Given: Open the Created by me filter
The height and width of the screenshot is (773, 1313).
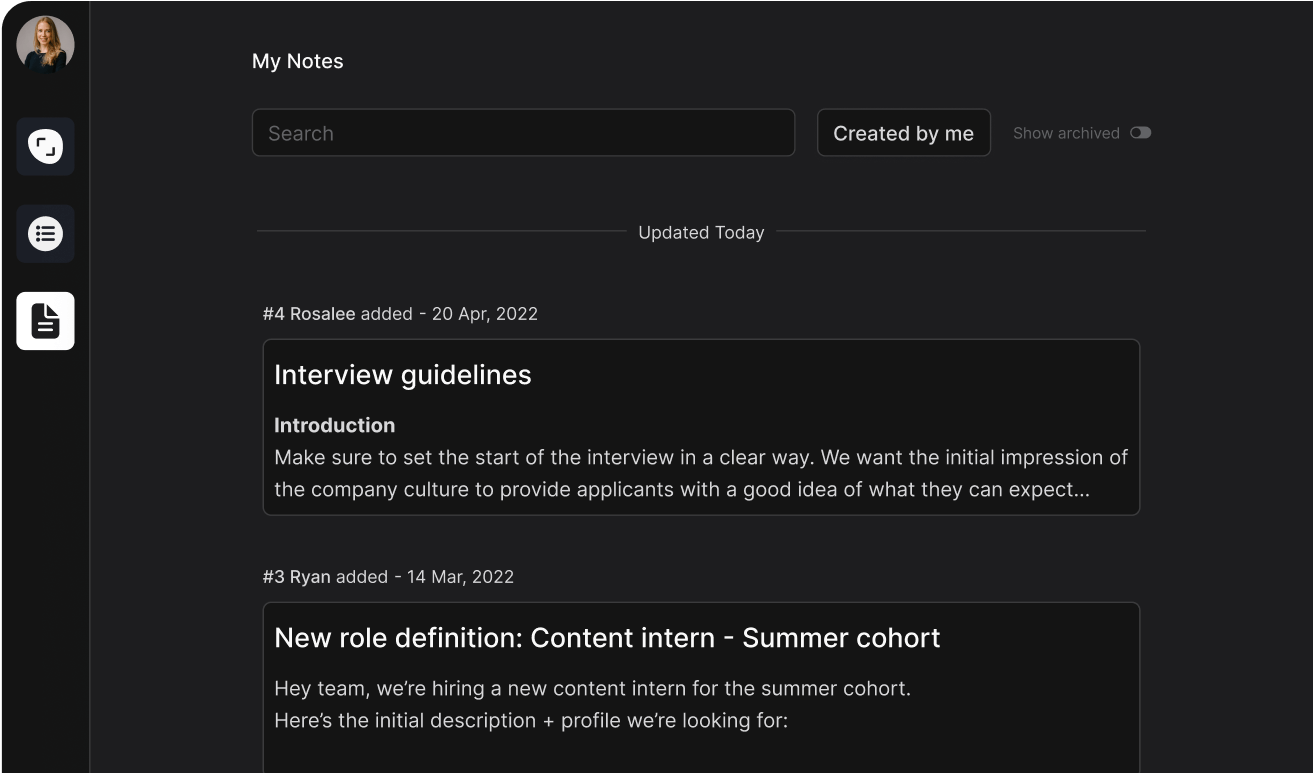Looking at the screenshot, I should (903, 133).
